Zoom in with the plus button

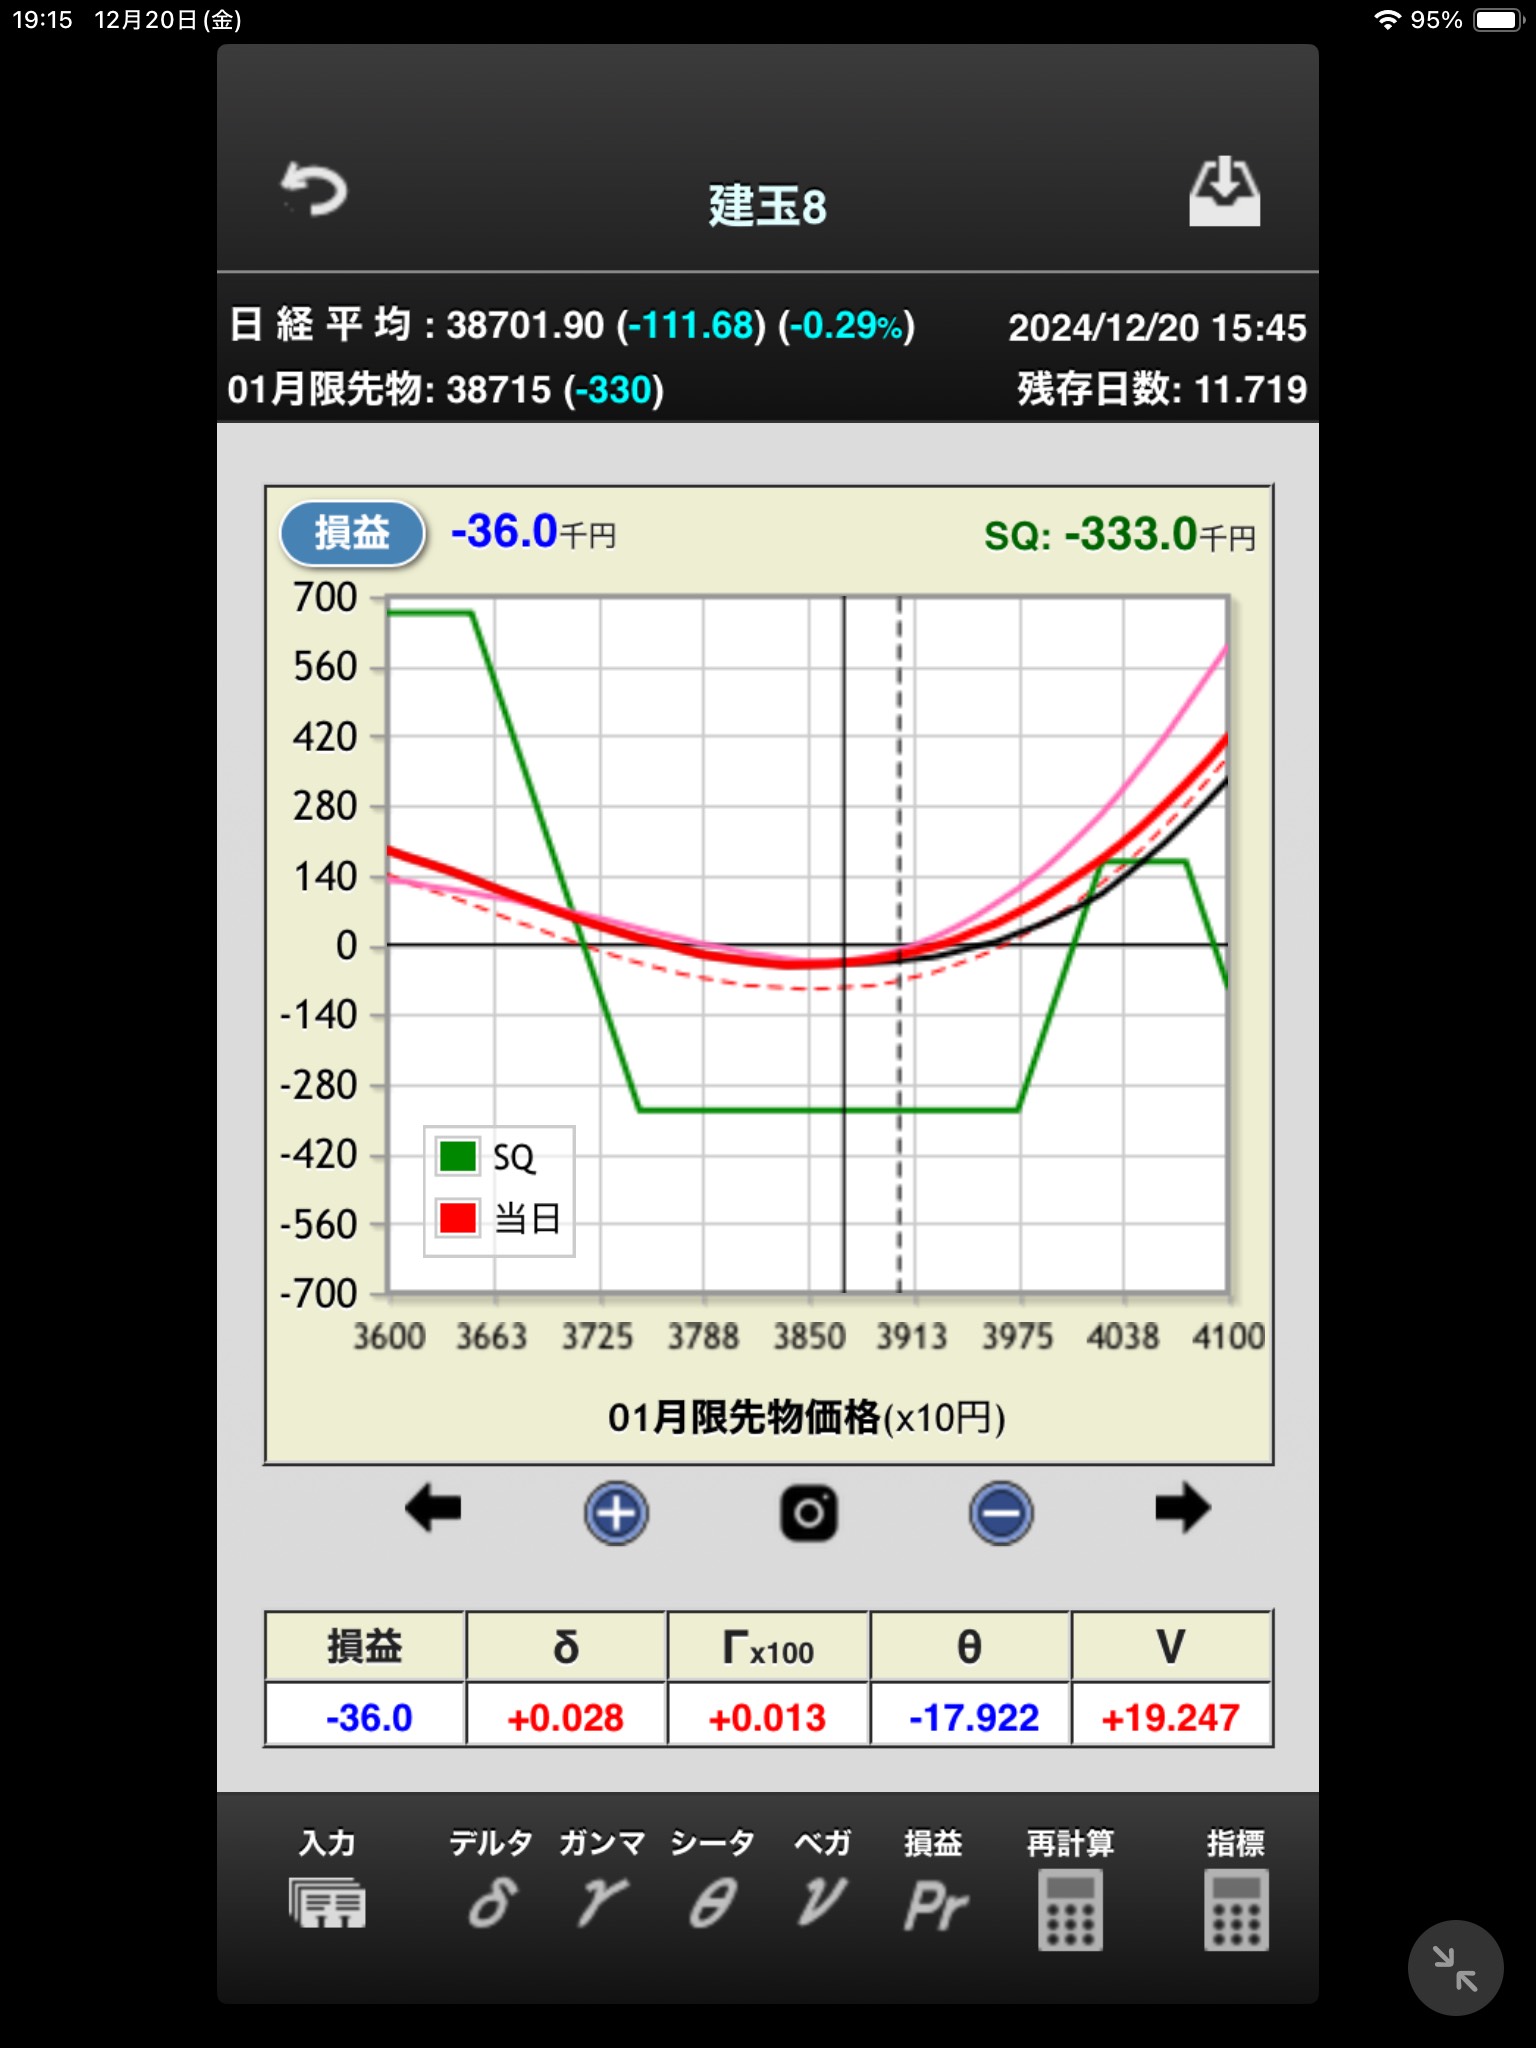(616, 1512)
